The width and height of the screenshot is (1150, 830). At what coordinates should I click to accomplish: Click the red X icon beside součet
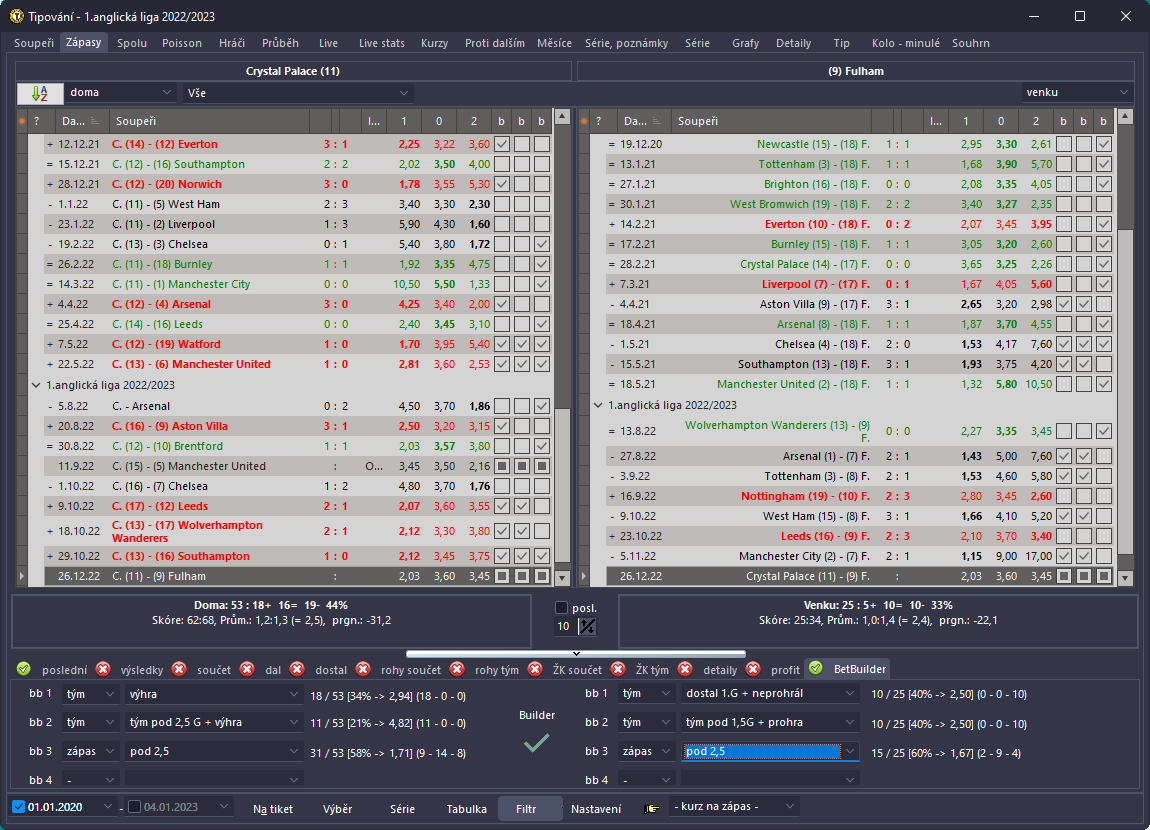point(179,669)
